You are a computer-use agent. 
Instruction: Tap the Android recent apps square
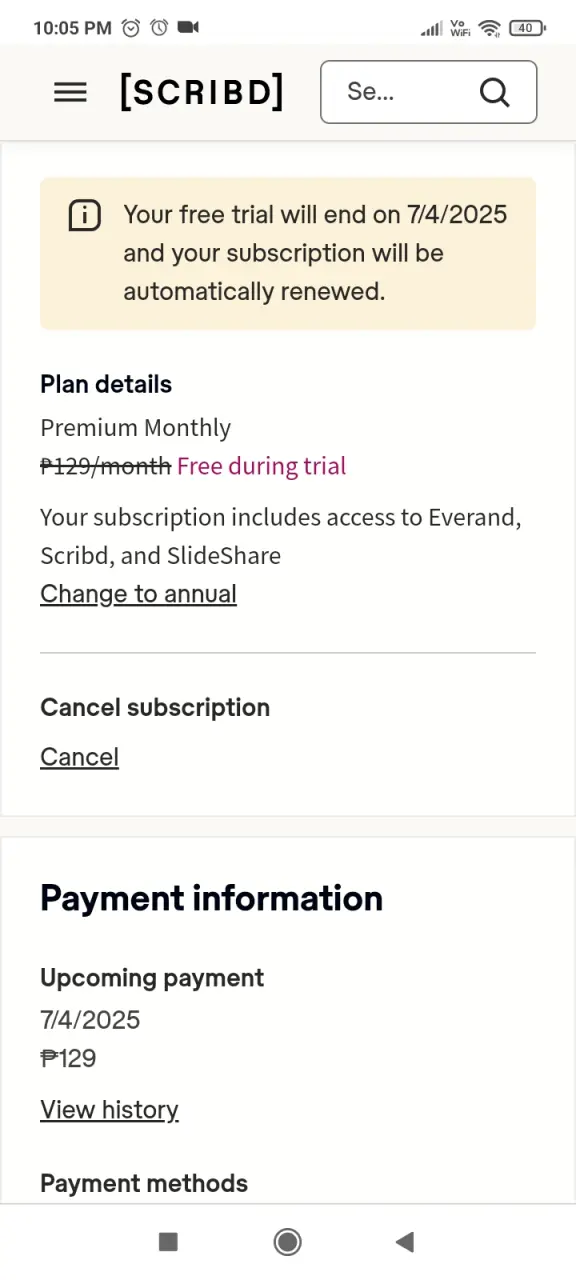coord(168,1242)
